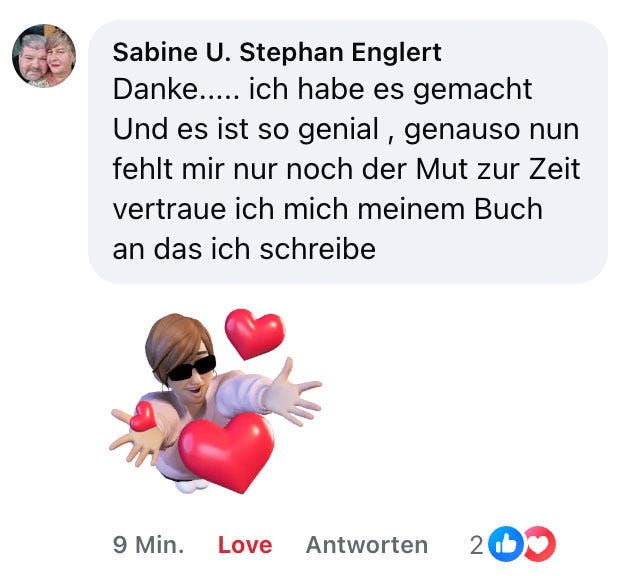632x576 pixels.
Task: Click the avatar's outstretched right hand
Action: pyautogui.click(x=296, y=393)
